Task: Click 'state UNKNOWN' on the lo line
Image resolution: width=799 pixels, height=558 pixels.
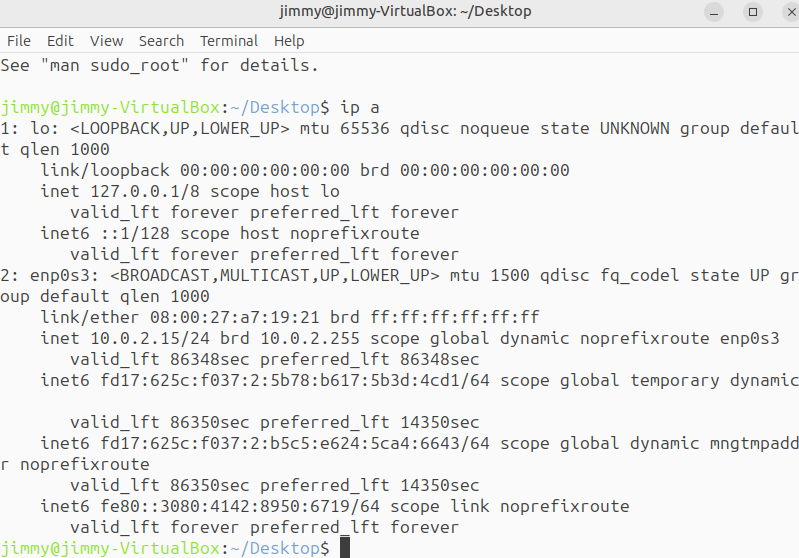Action: 605,128
